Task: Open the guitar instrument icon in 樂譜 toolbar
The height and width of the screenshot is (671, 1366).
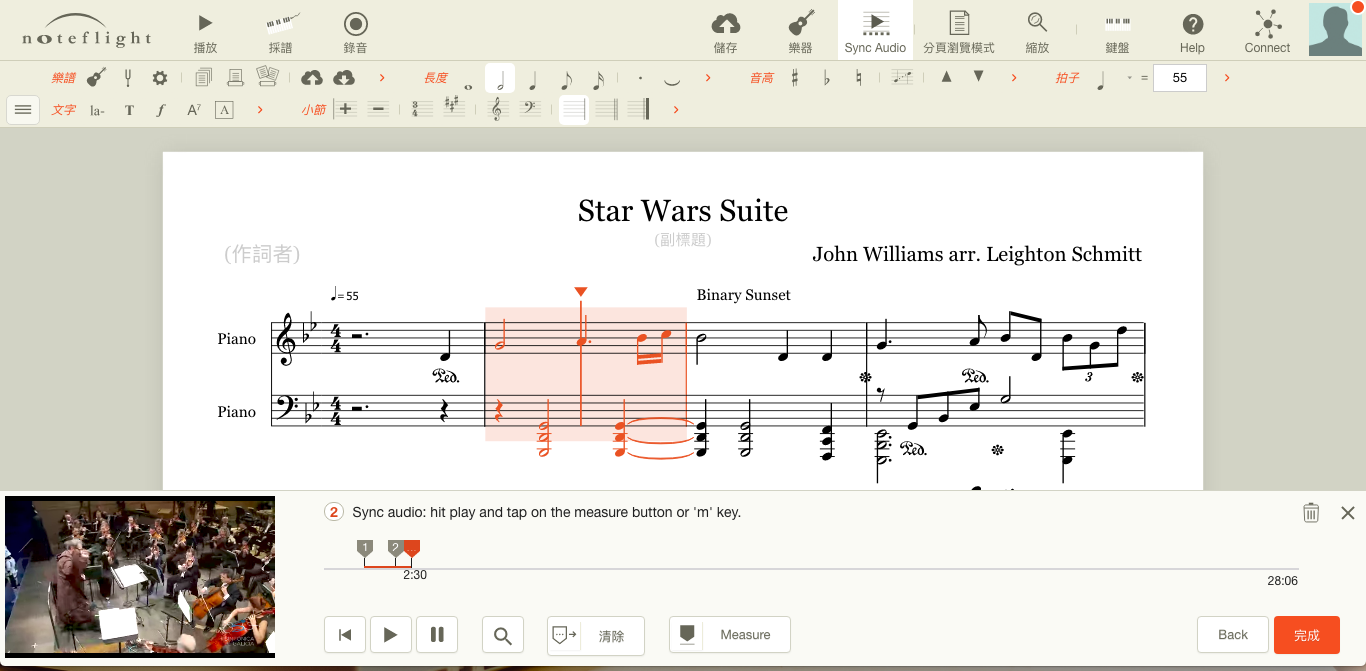Action: point(96,78)
